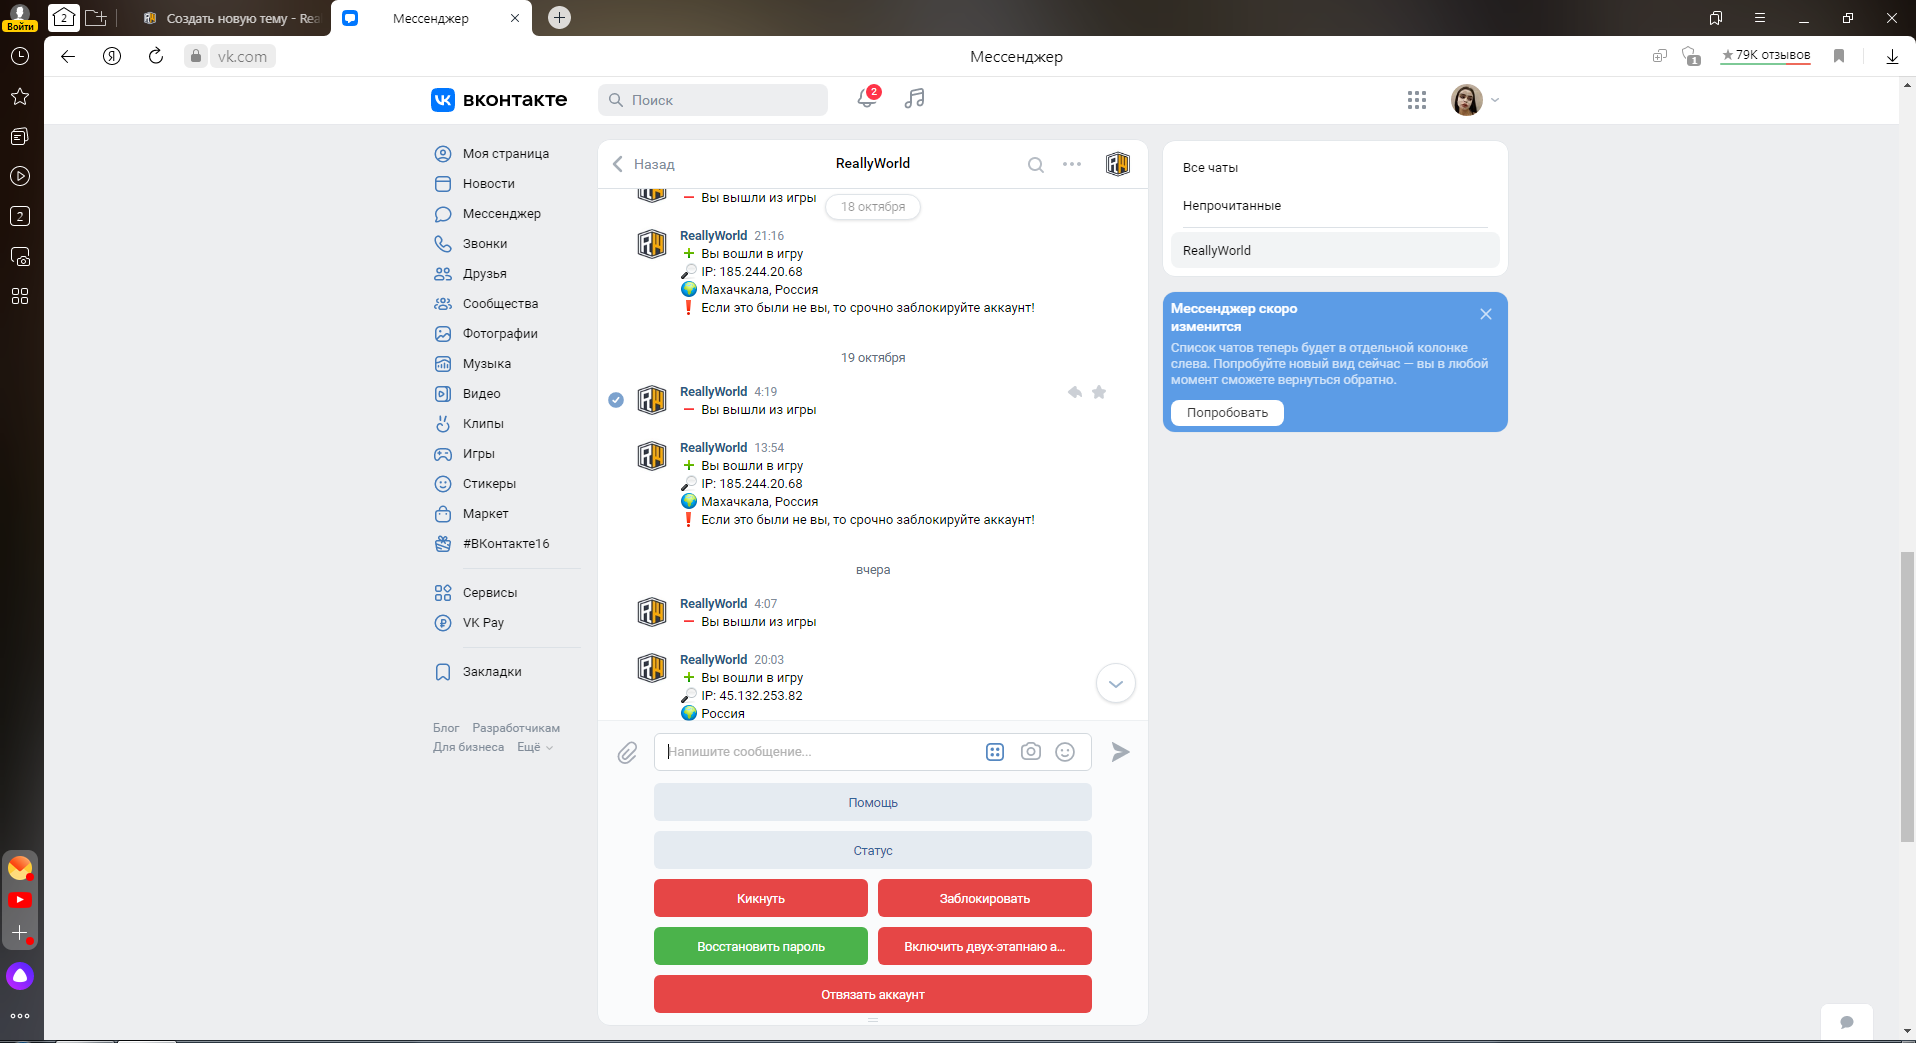Search within the ReallyWorld chat

tap(1036, 165)
